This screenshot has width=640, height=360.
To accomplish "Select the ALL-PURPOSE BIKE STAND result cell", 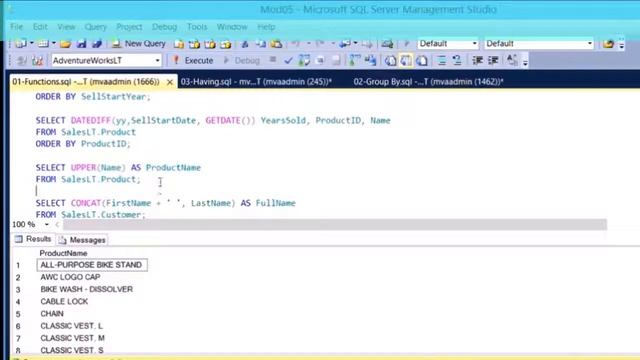I will (92, 265).
